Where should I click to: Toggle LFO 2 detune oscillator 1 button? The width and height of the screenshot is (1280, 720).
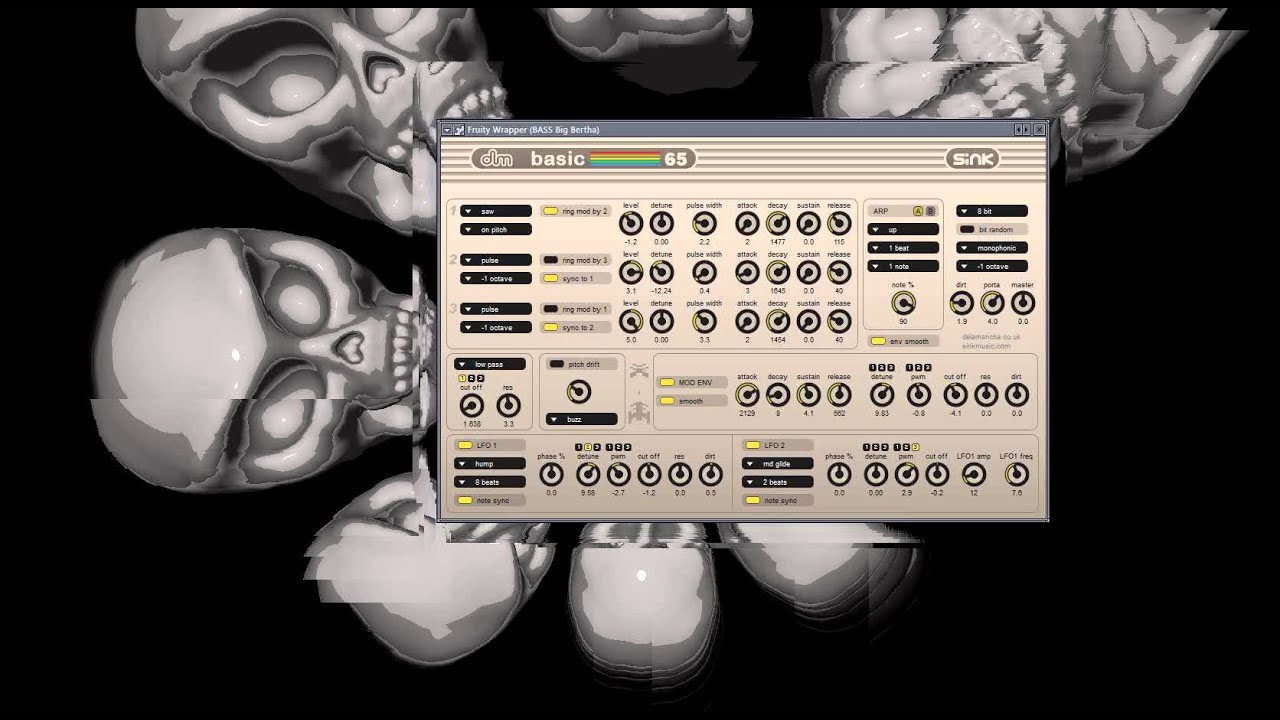(x=867, y=446)
